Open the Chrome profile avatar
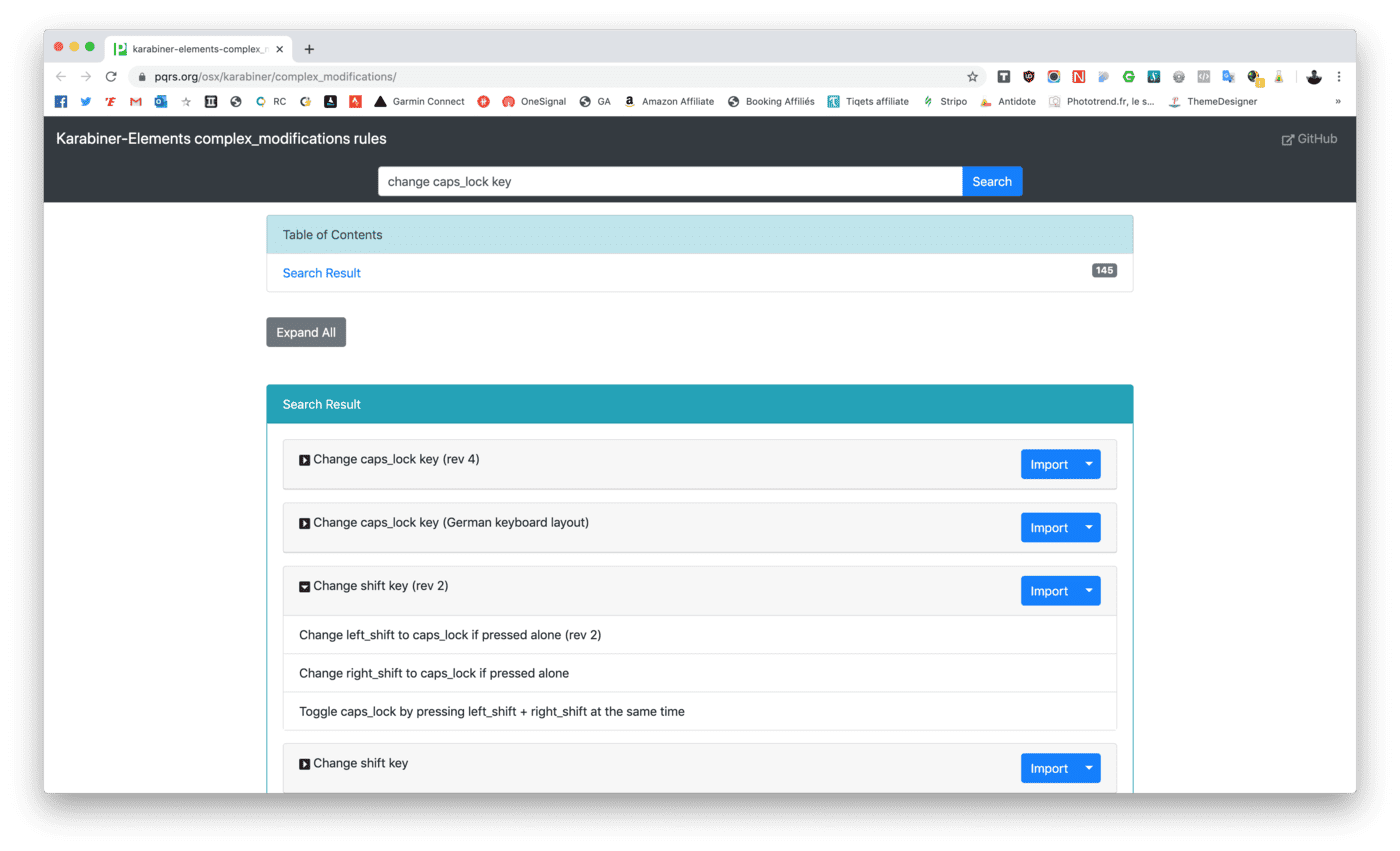Image resolution: width=1400 pixels, height=851 pixels. coord(1314,76)
